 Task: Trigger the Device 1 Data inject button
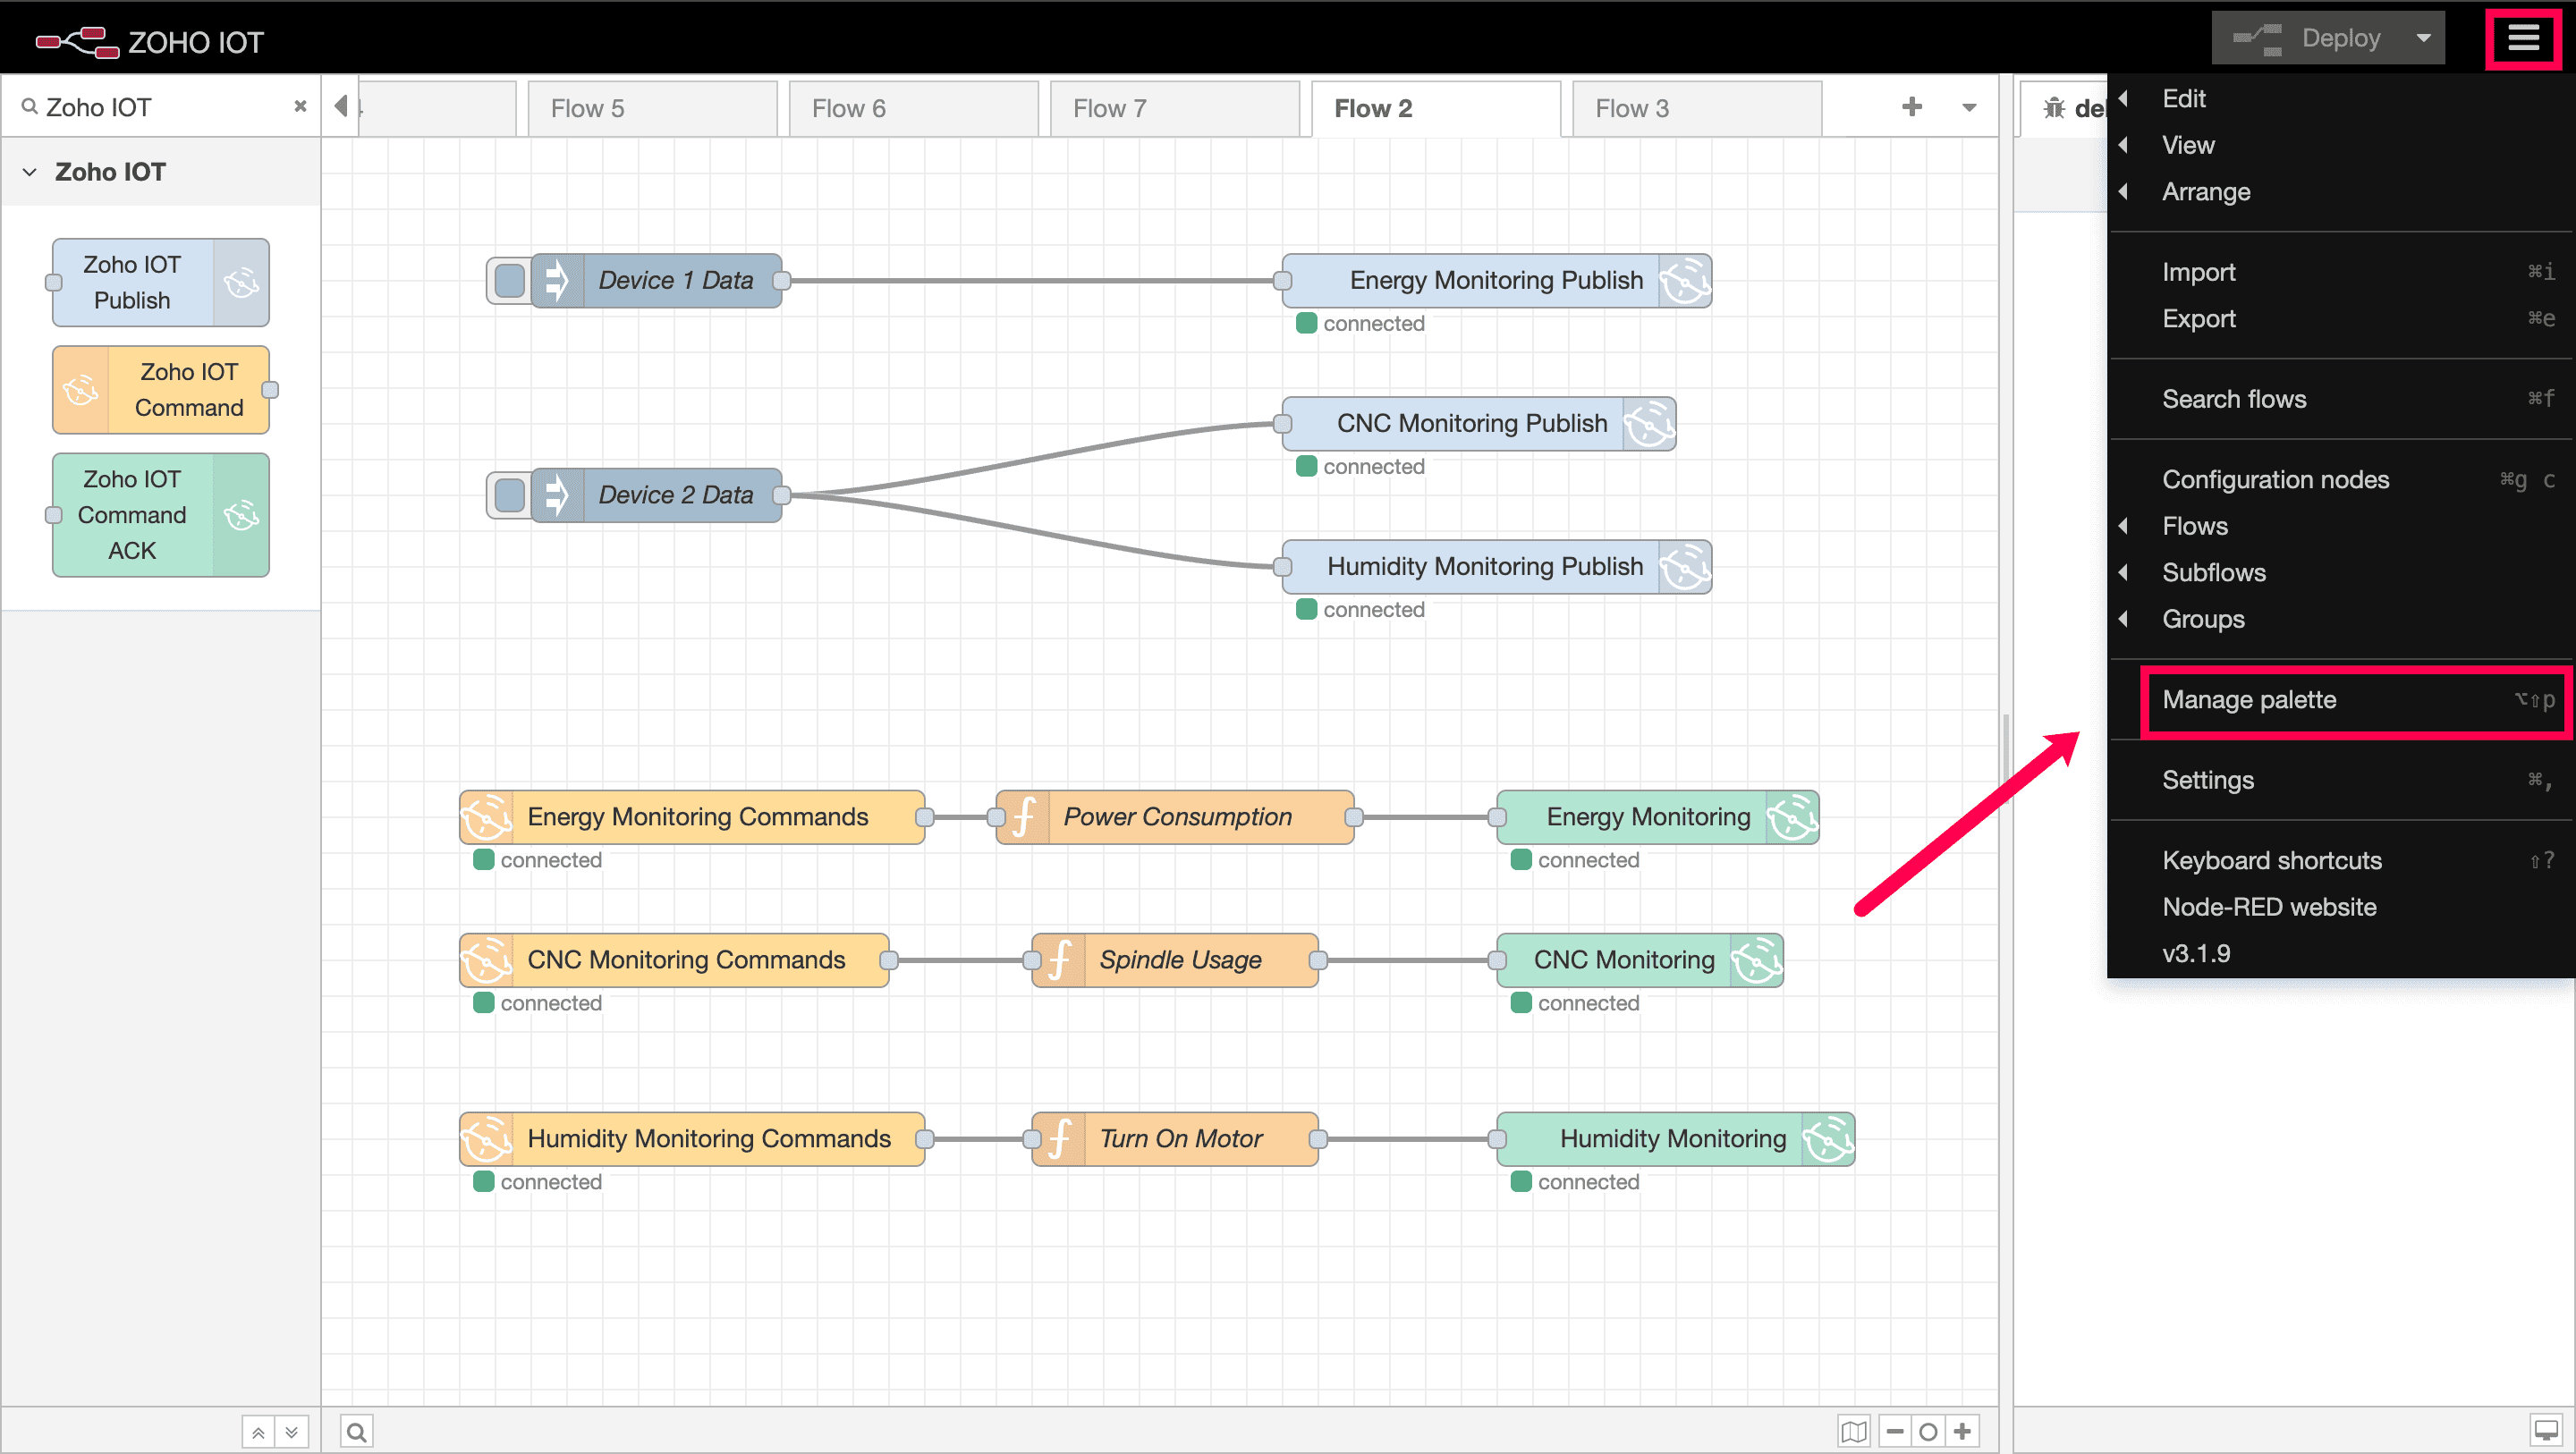[509, 280]
